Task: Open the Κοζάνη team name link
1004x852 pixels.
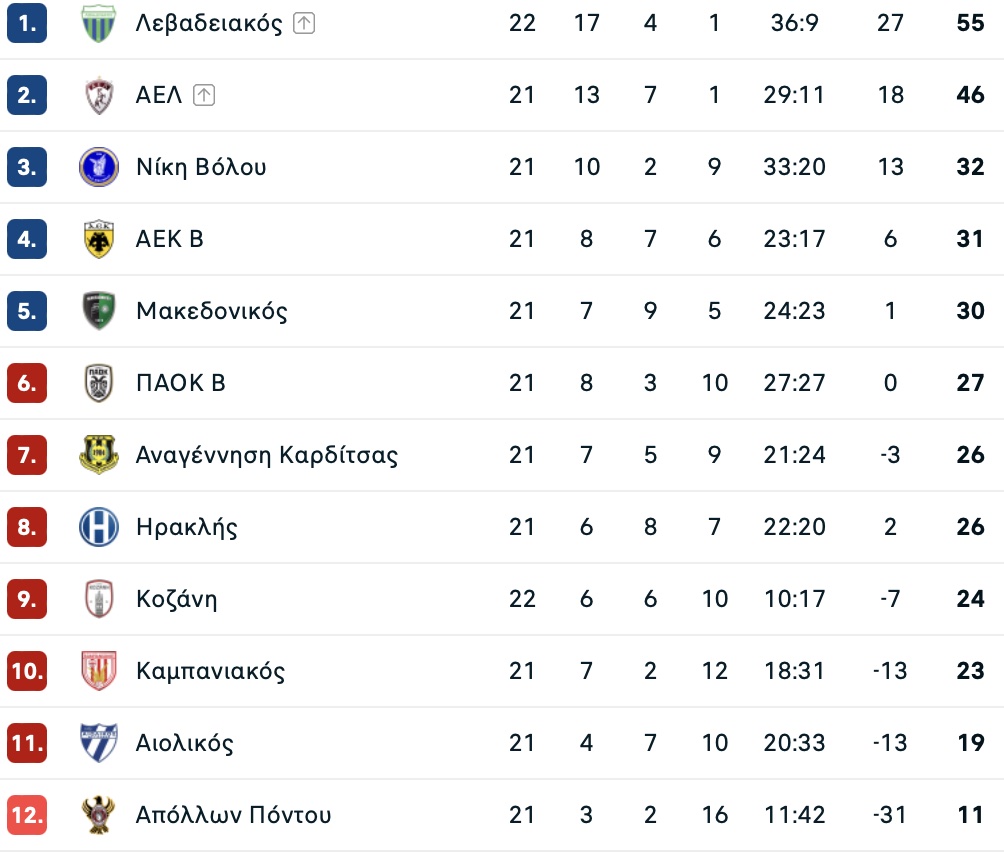Action: tap(177, 599)
